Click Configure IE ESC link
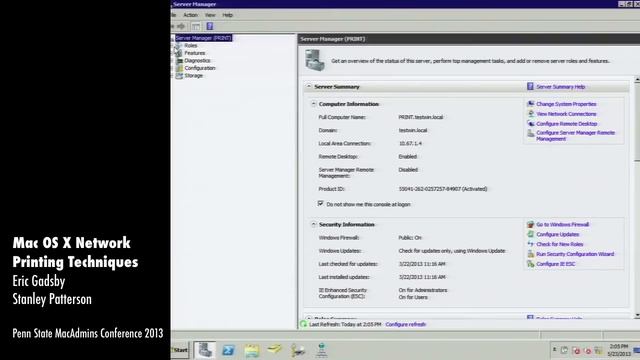The width and height of the screenshot is (640, 360). (x=556, y=264)
